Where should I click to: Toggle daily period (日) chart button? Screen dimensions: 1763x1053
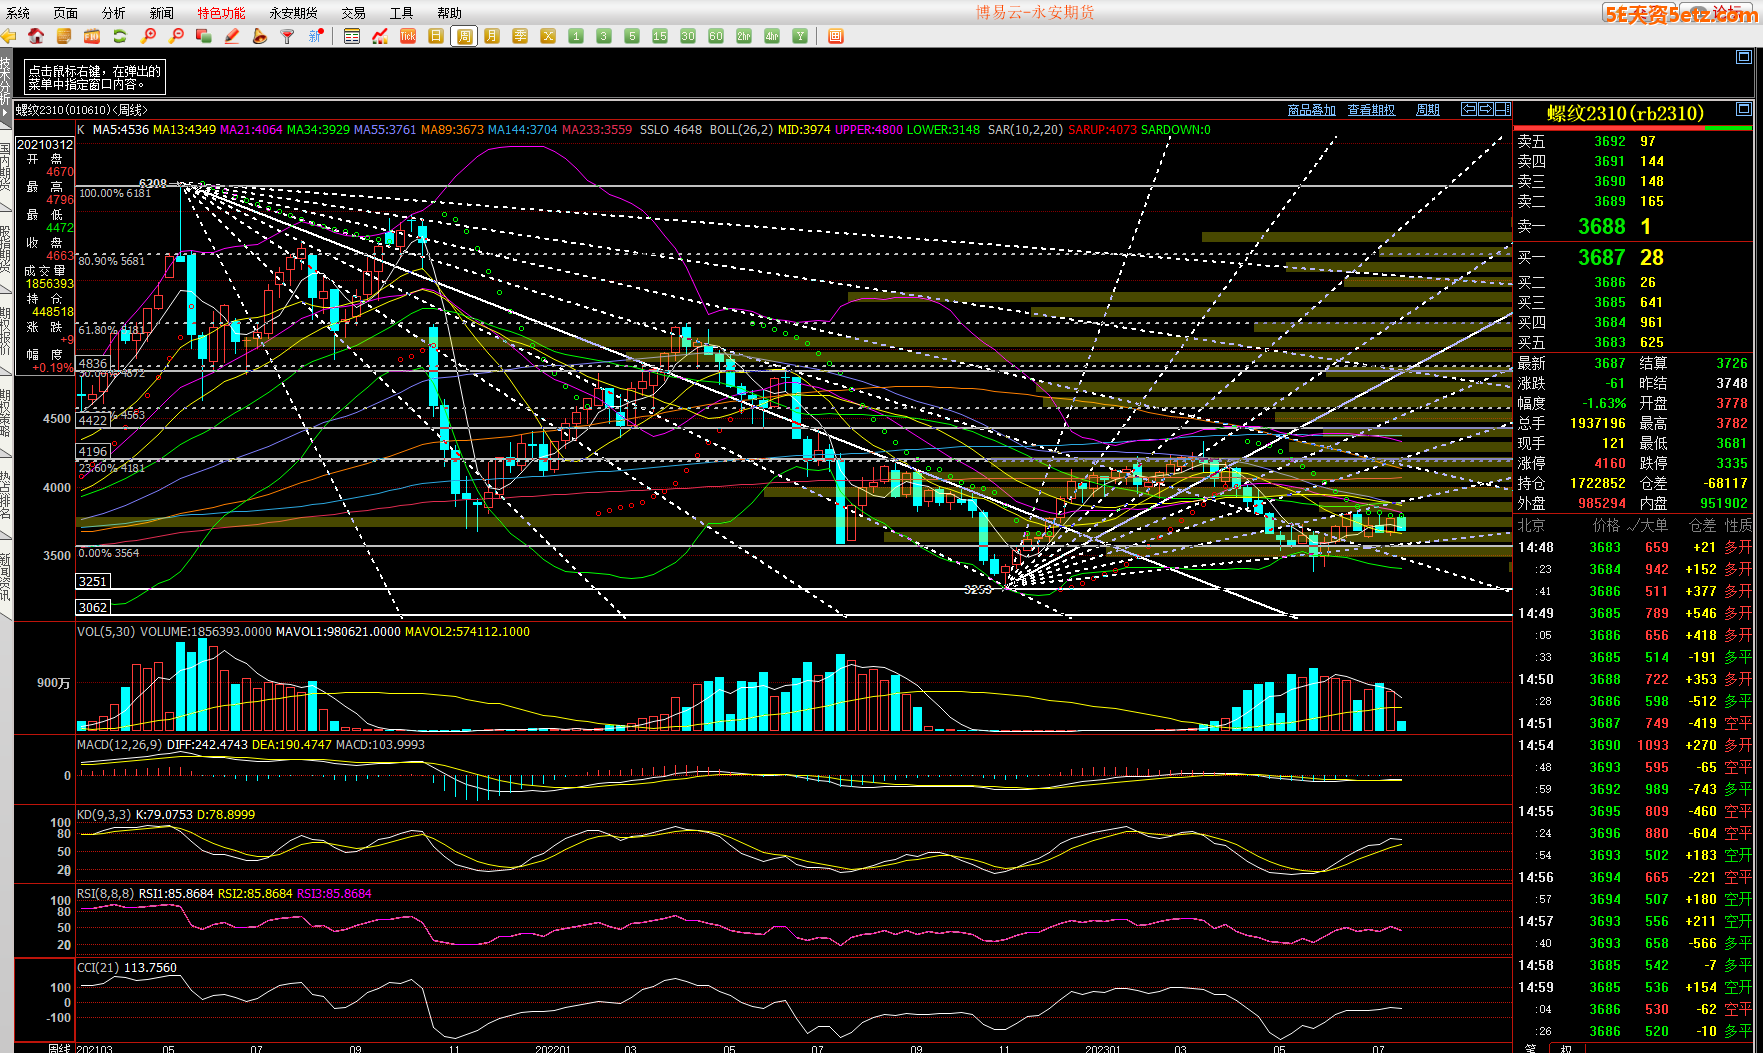(x=436, y=36)
